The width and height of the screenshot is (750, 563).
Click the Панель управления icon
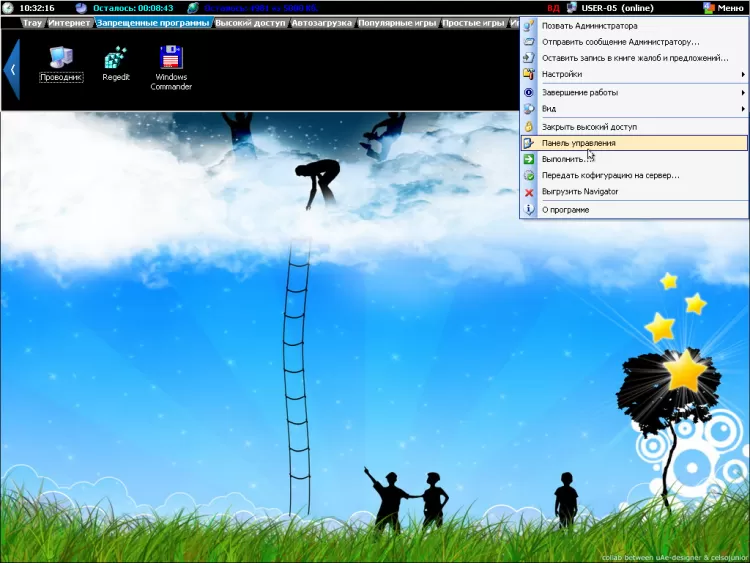tap(529, 143)
